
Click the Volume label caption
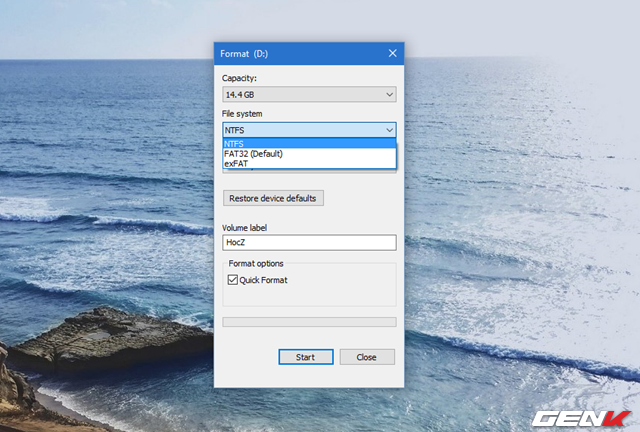point(244,228)
